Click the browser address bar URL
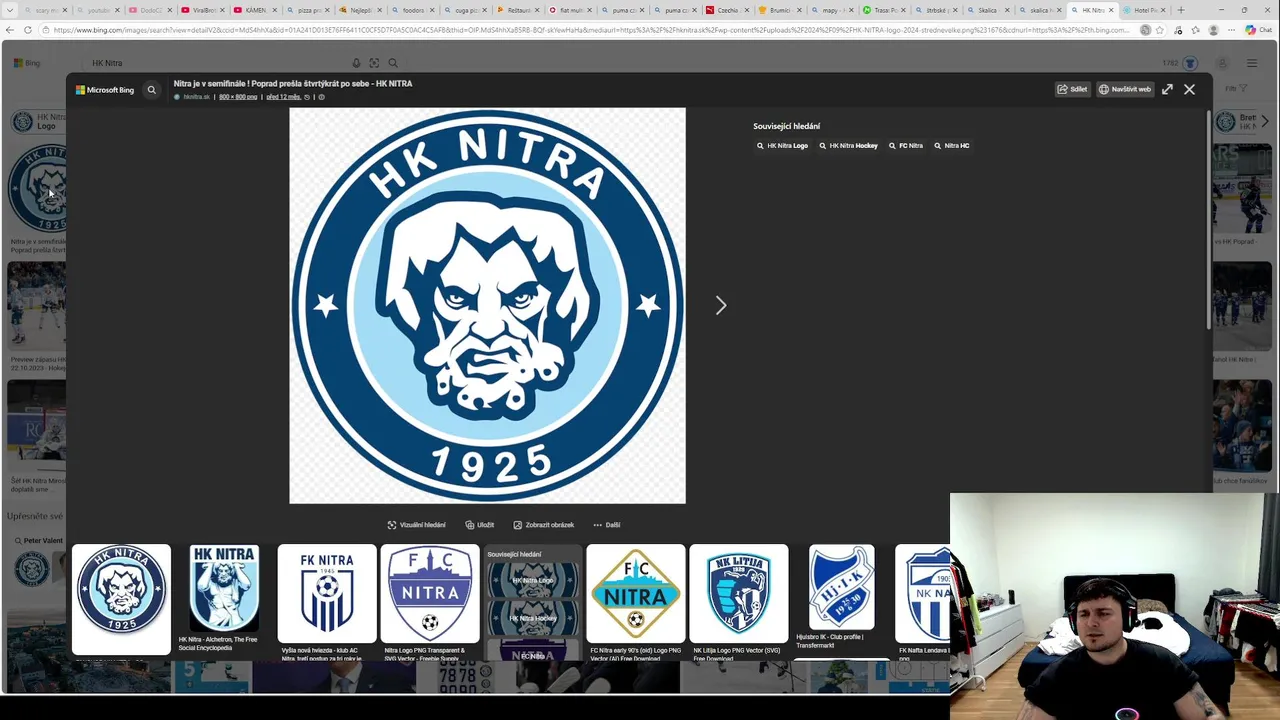The image size is (1280, 720). pos(590,30)
